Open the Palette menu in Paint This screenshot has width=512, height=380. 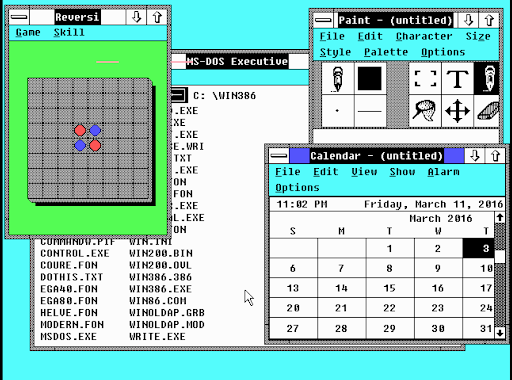(x=386, y=52)
